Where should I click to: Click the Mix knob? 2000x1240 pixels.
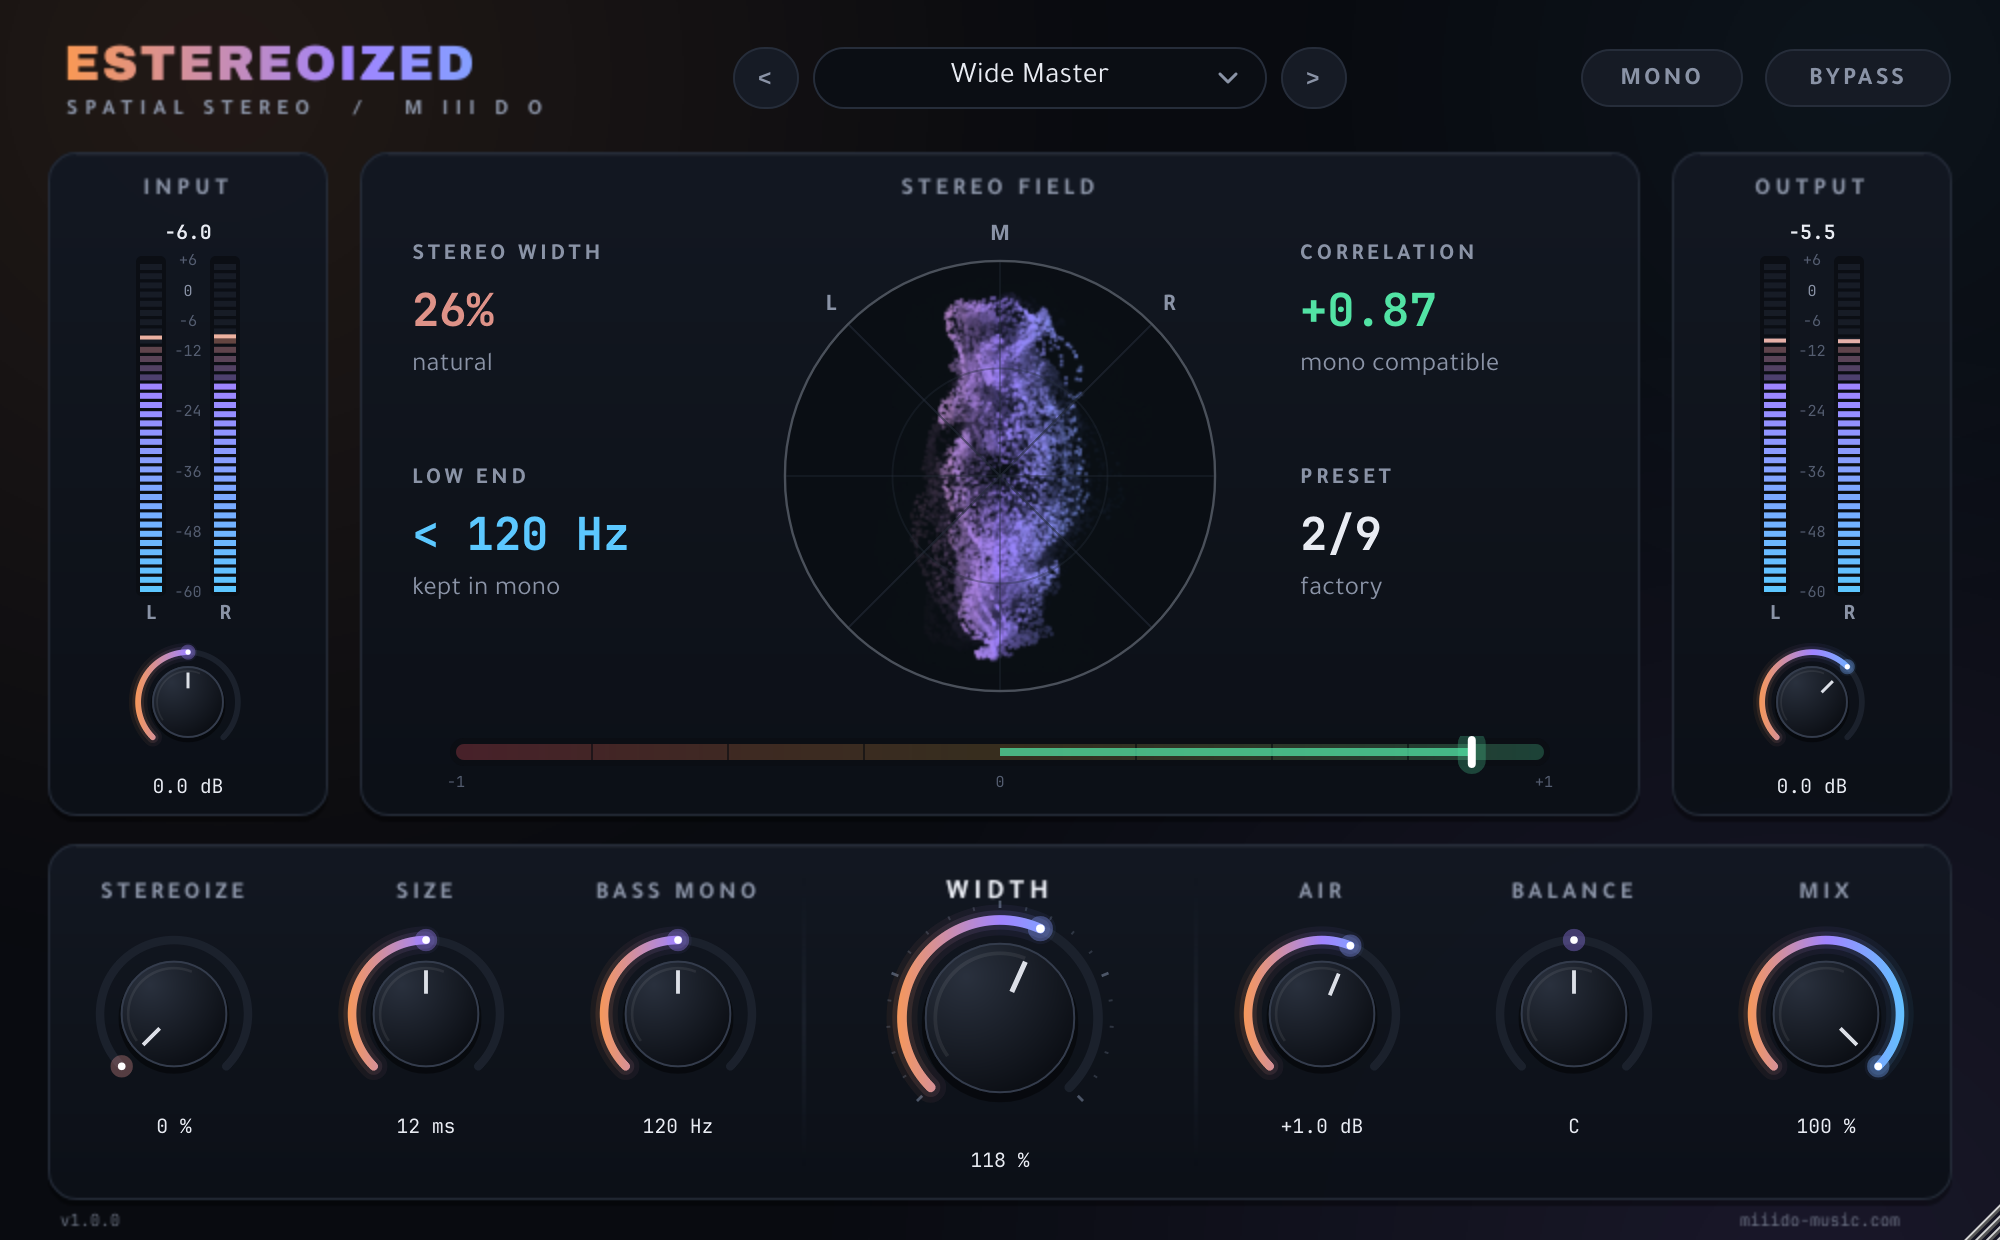[x=1826, y=1014]
